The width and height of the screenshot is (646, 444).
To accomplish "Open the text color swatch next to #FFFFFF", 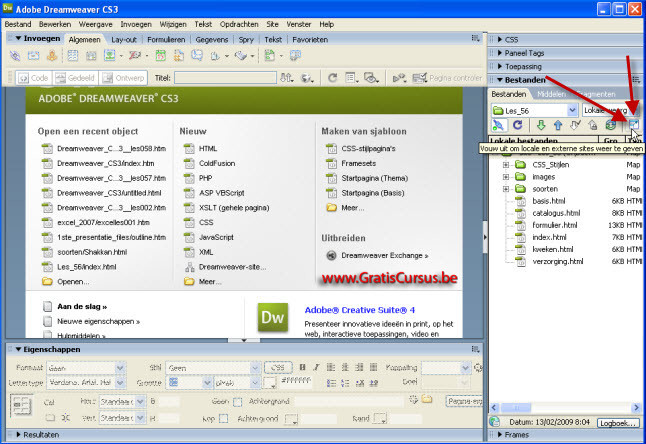I will (x=269, y=383).
